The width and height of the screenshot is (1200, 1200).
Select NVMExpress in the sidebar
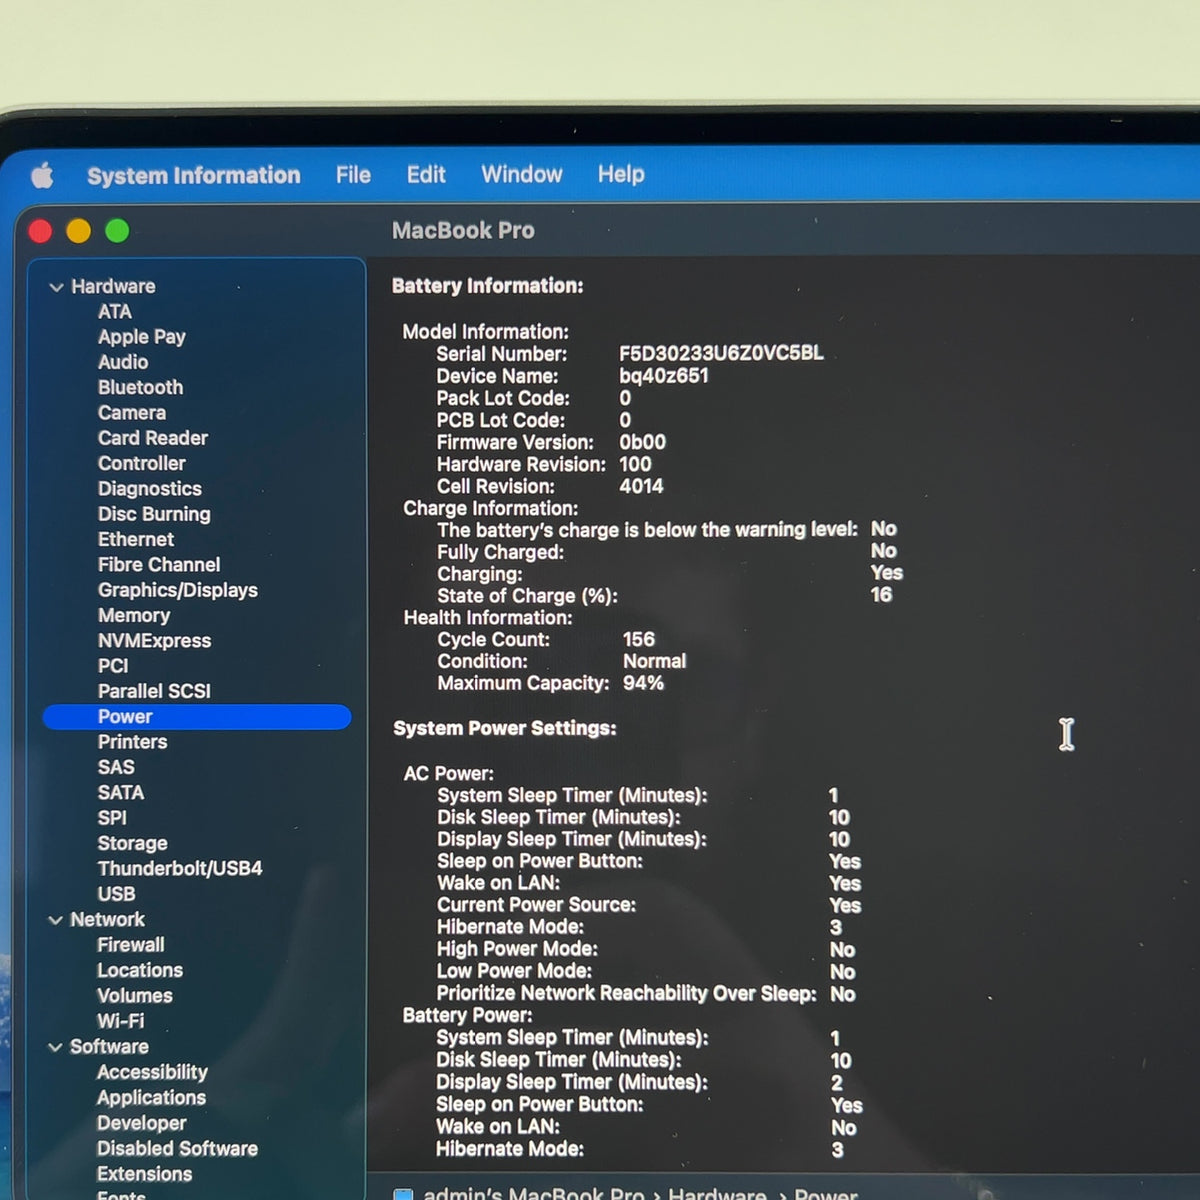pyautogui.click(x=155, y=641)
